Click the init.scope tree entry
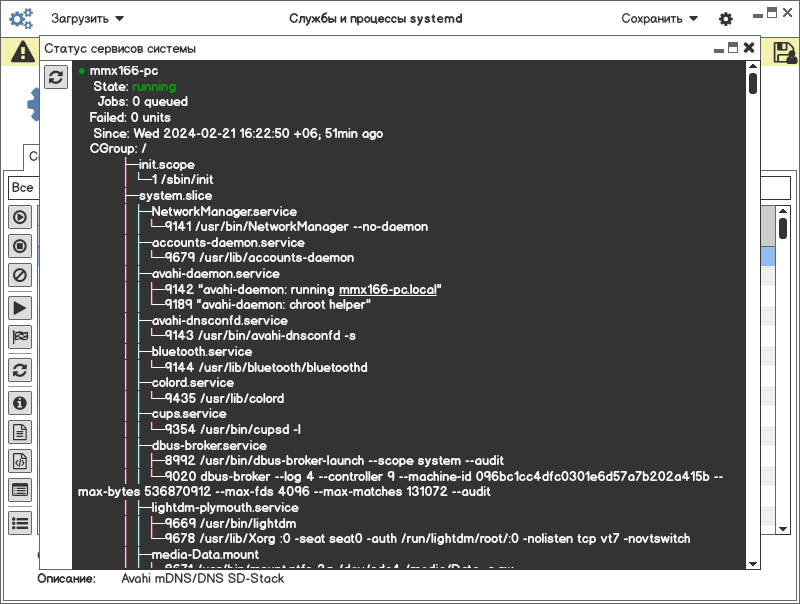Image resolution: width=800 pixels, height=604 pixels. (x=167, y=165)
